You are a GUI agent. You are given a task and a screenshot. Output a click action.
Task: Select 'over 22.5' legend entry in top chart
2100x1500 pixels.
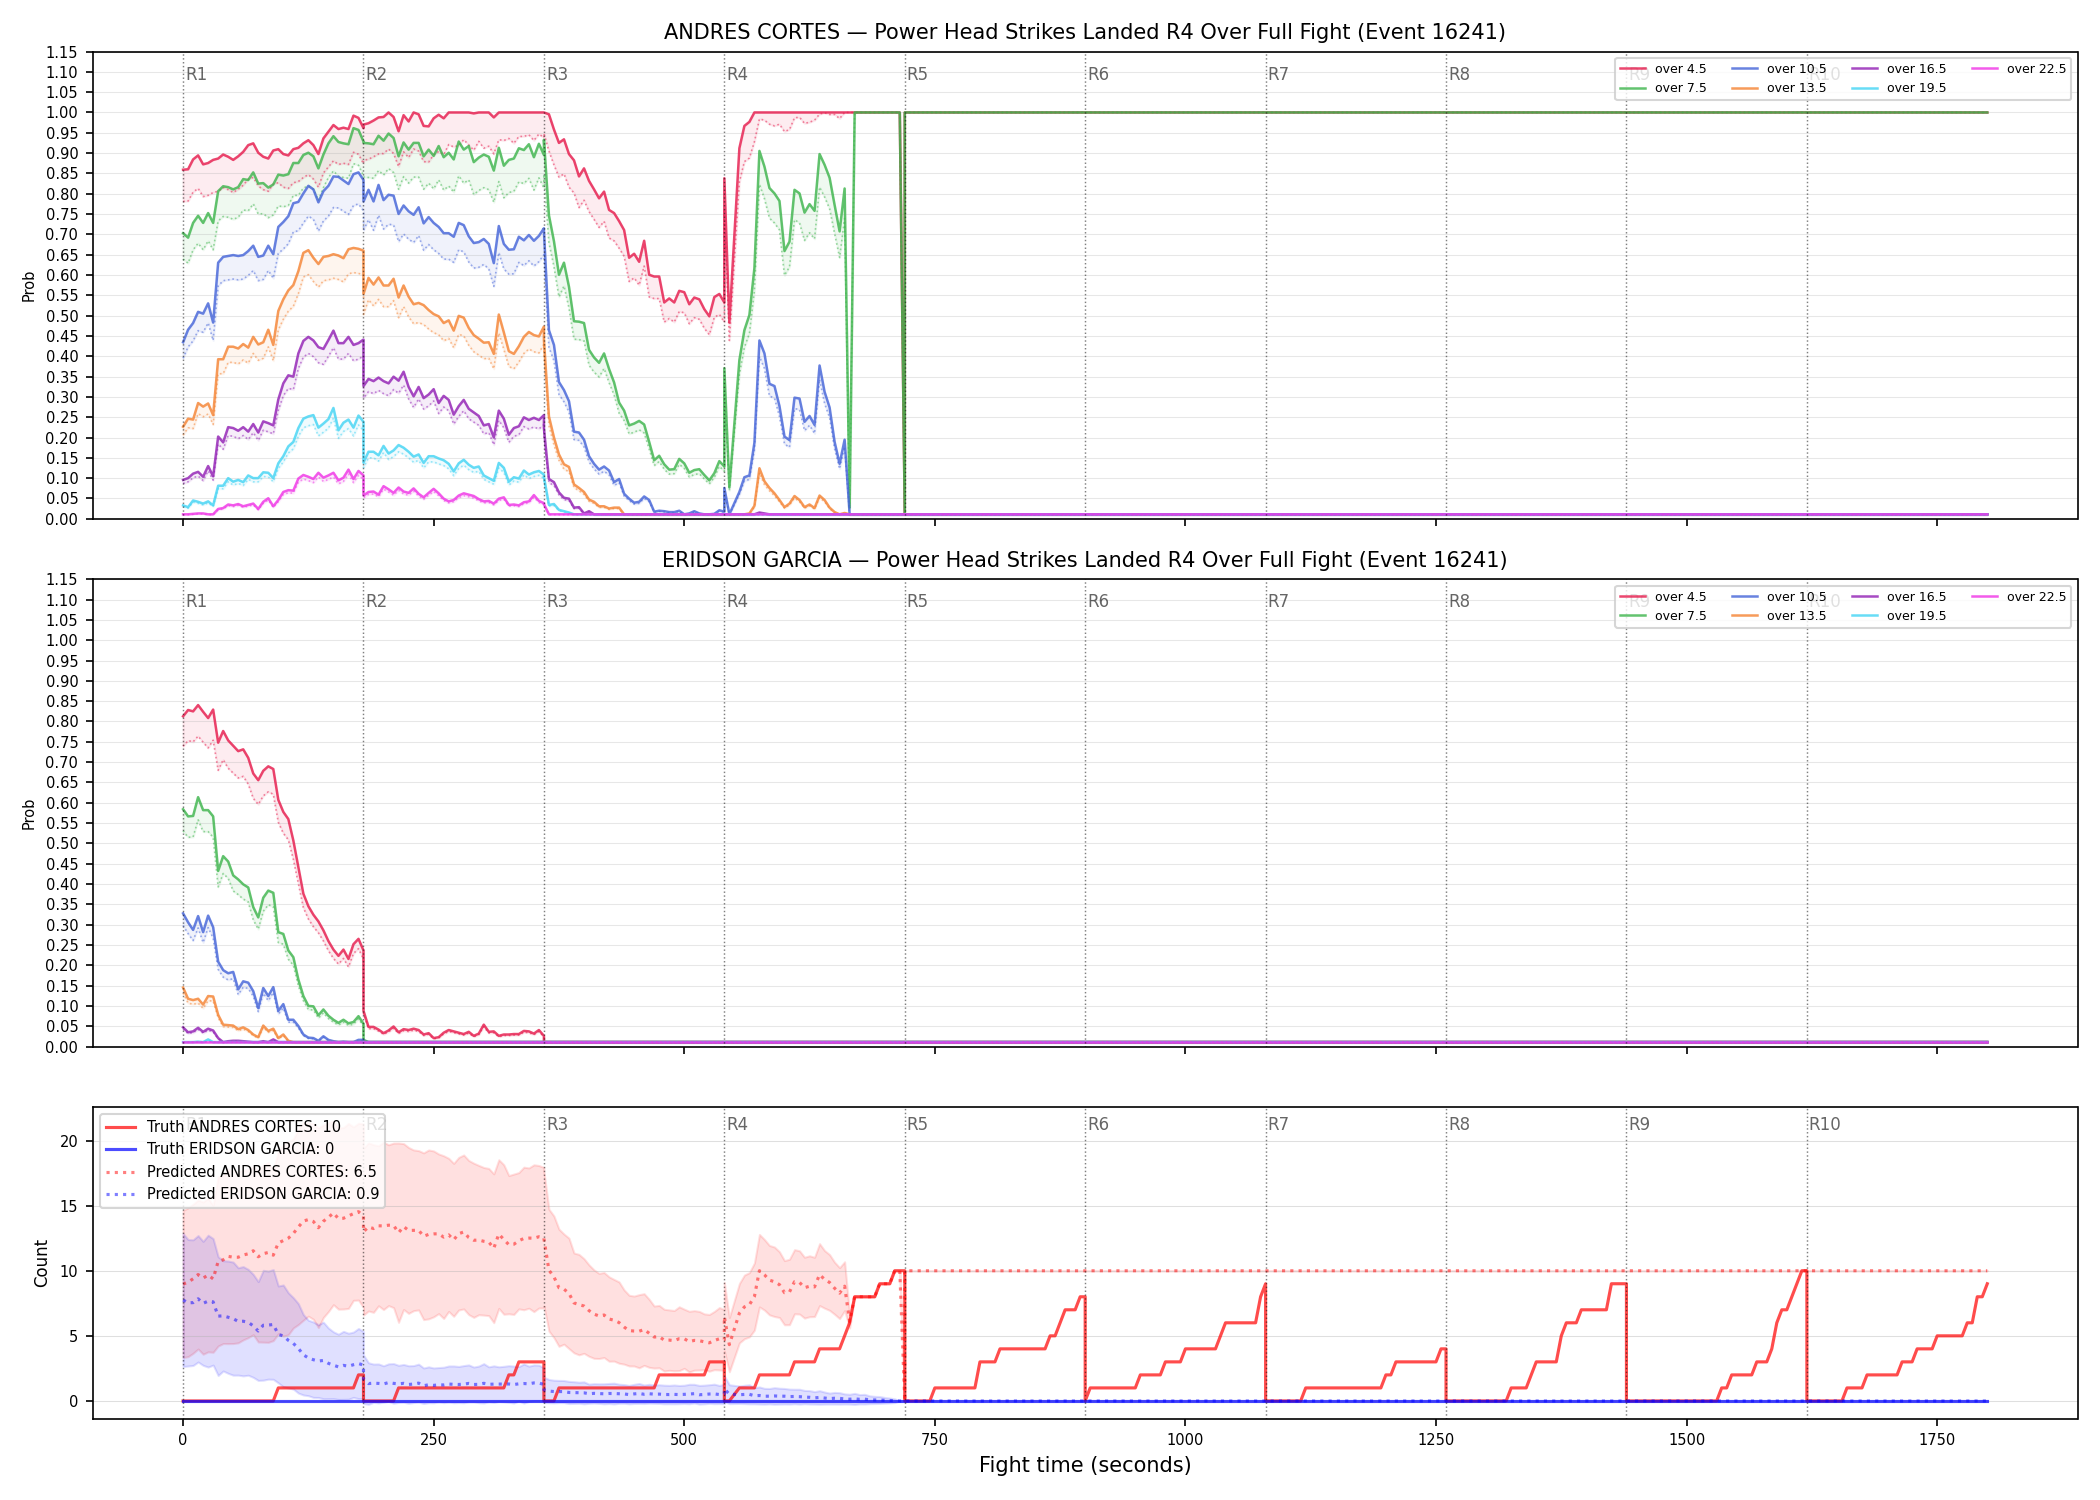click(x=2018, y=69)
